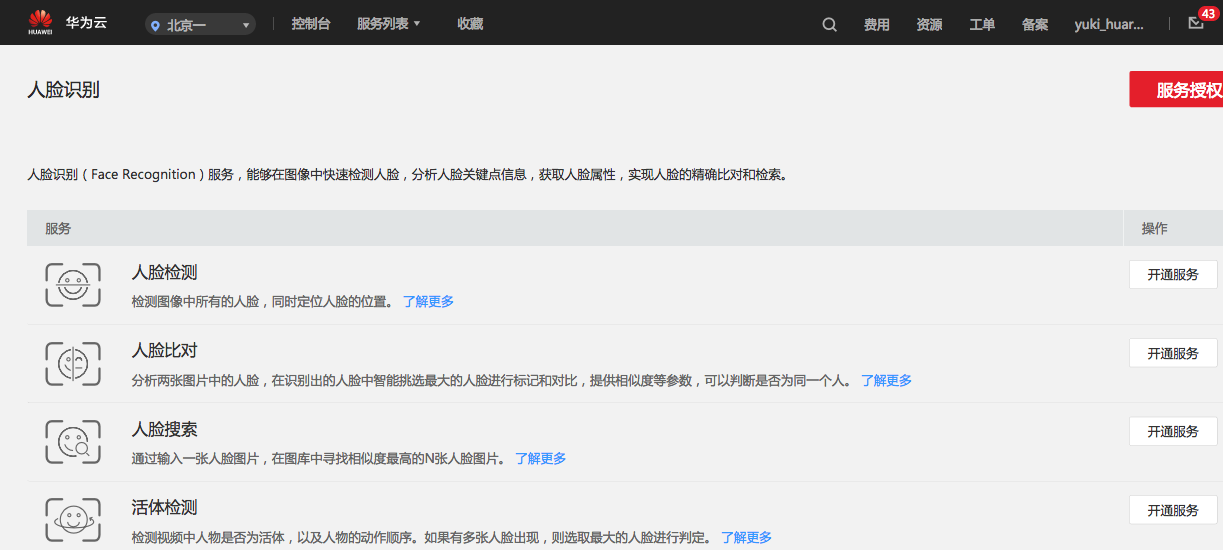The image size is (1223, 550).
Task: Click the face comparison split-face icon
Action: click(x=73, y=364)
